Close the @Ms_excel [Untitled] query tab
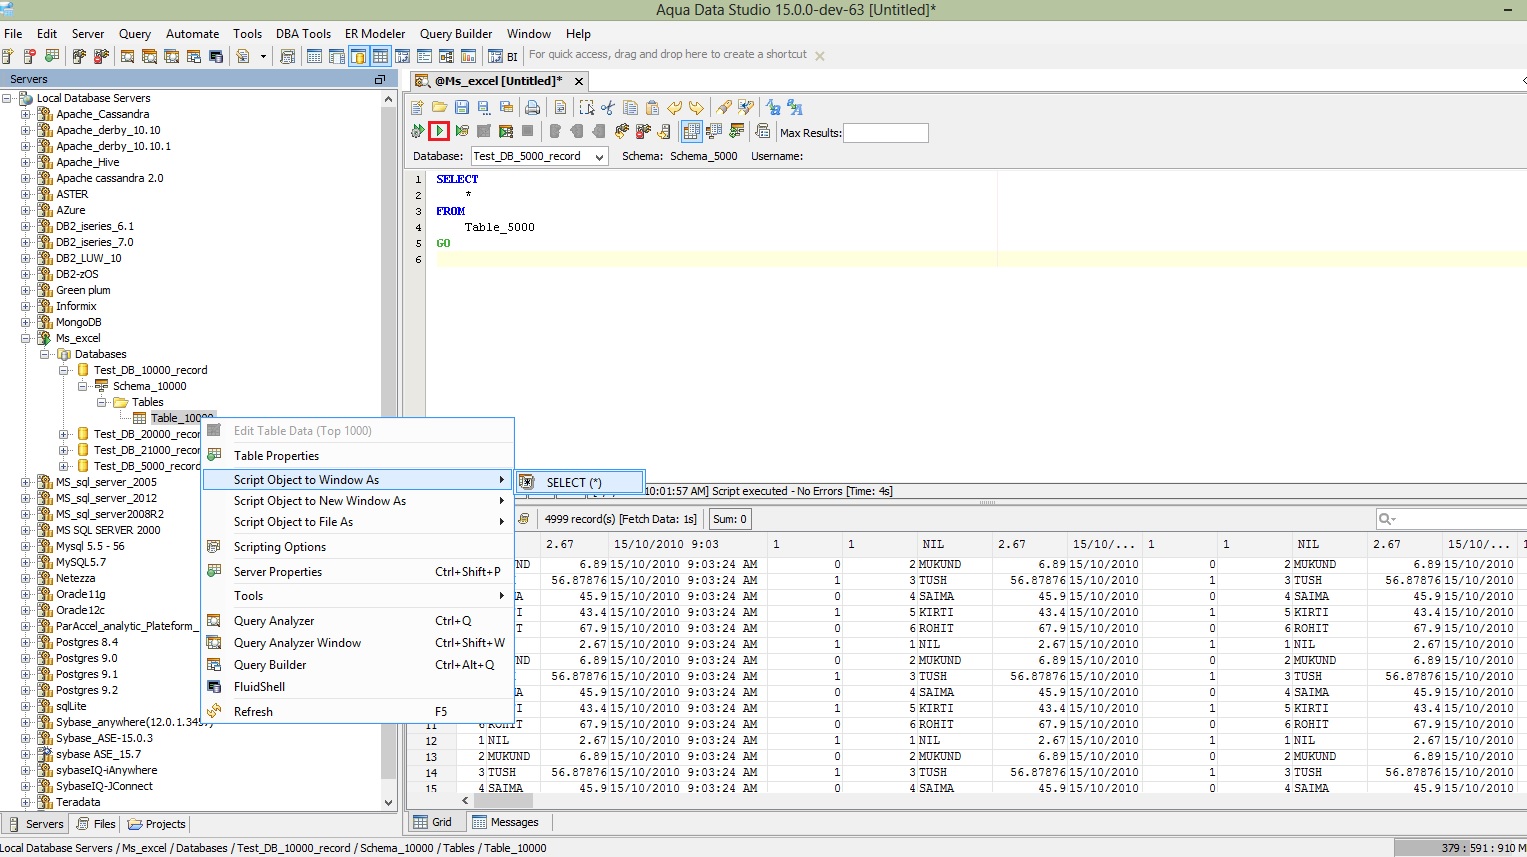This screenshot has height=857, width=1527. coord(578,81)
